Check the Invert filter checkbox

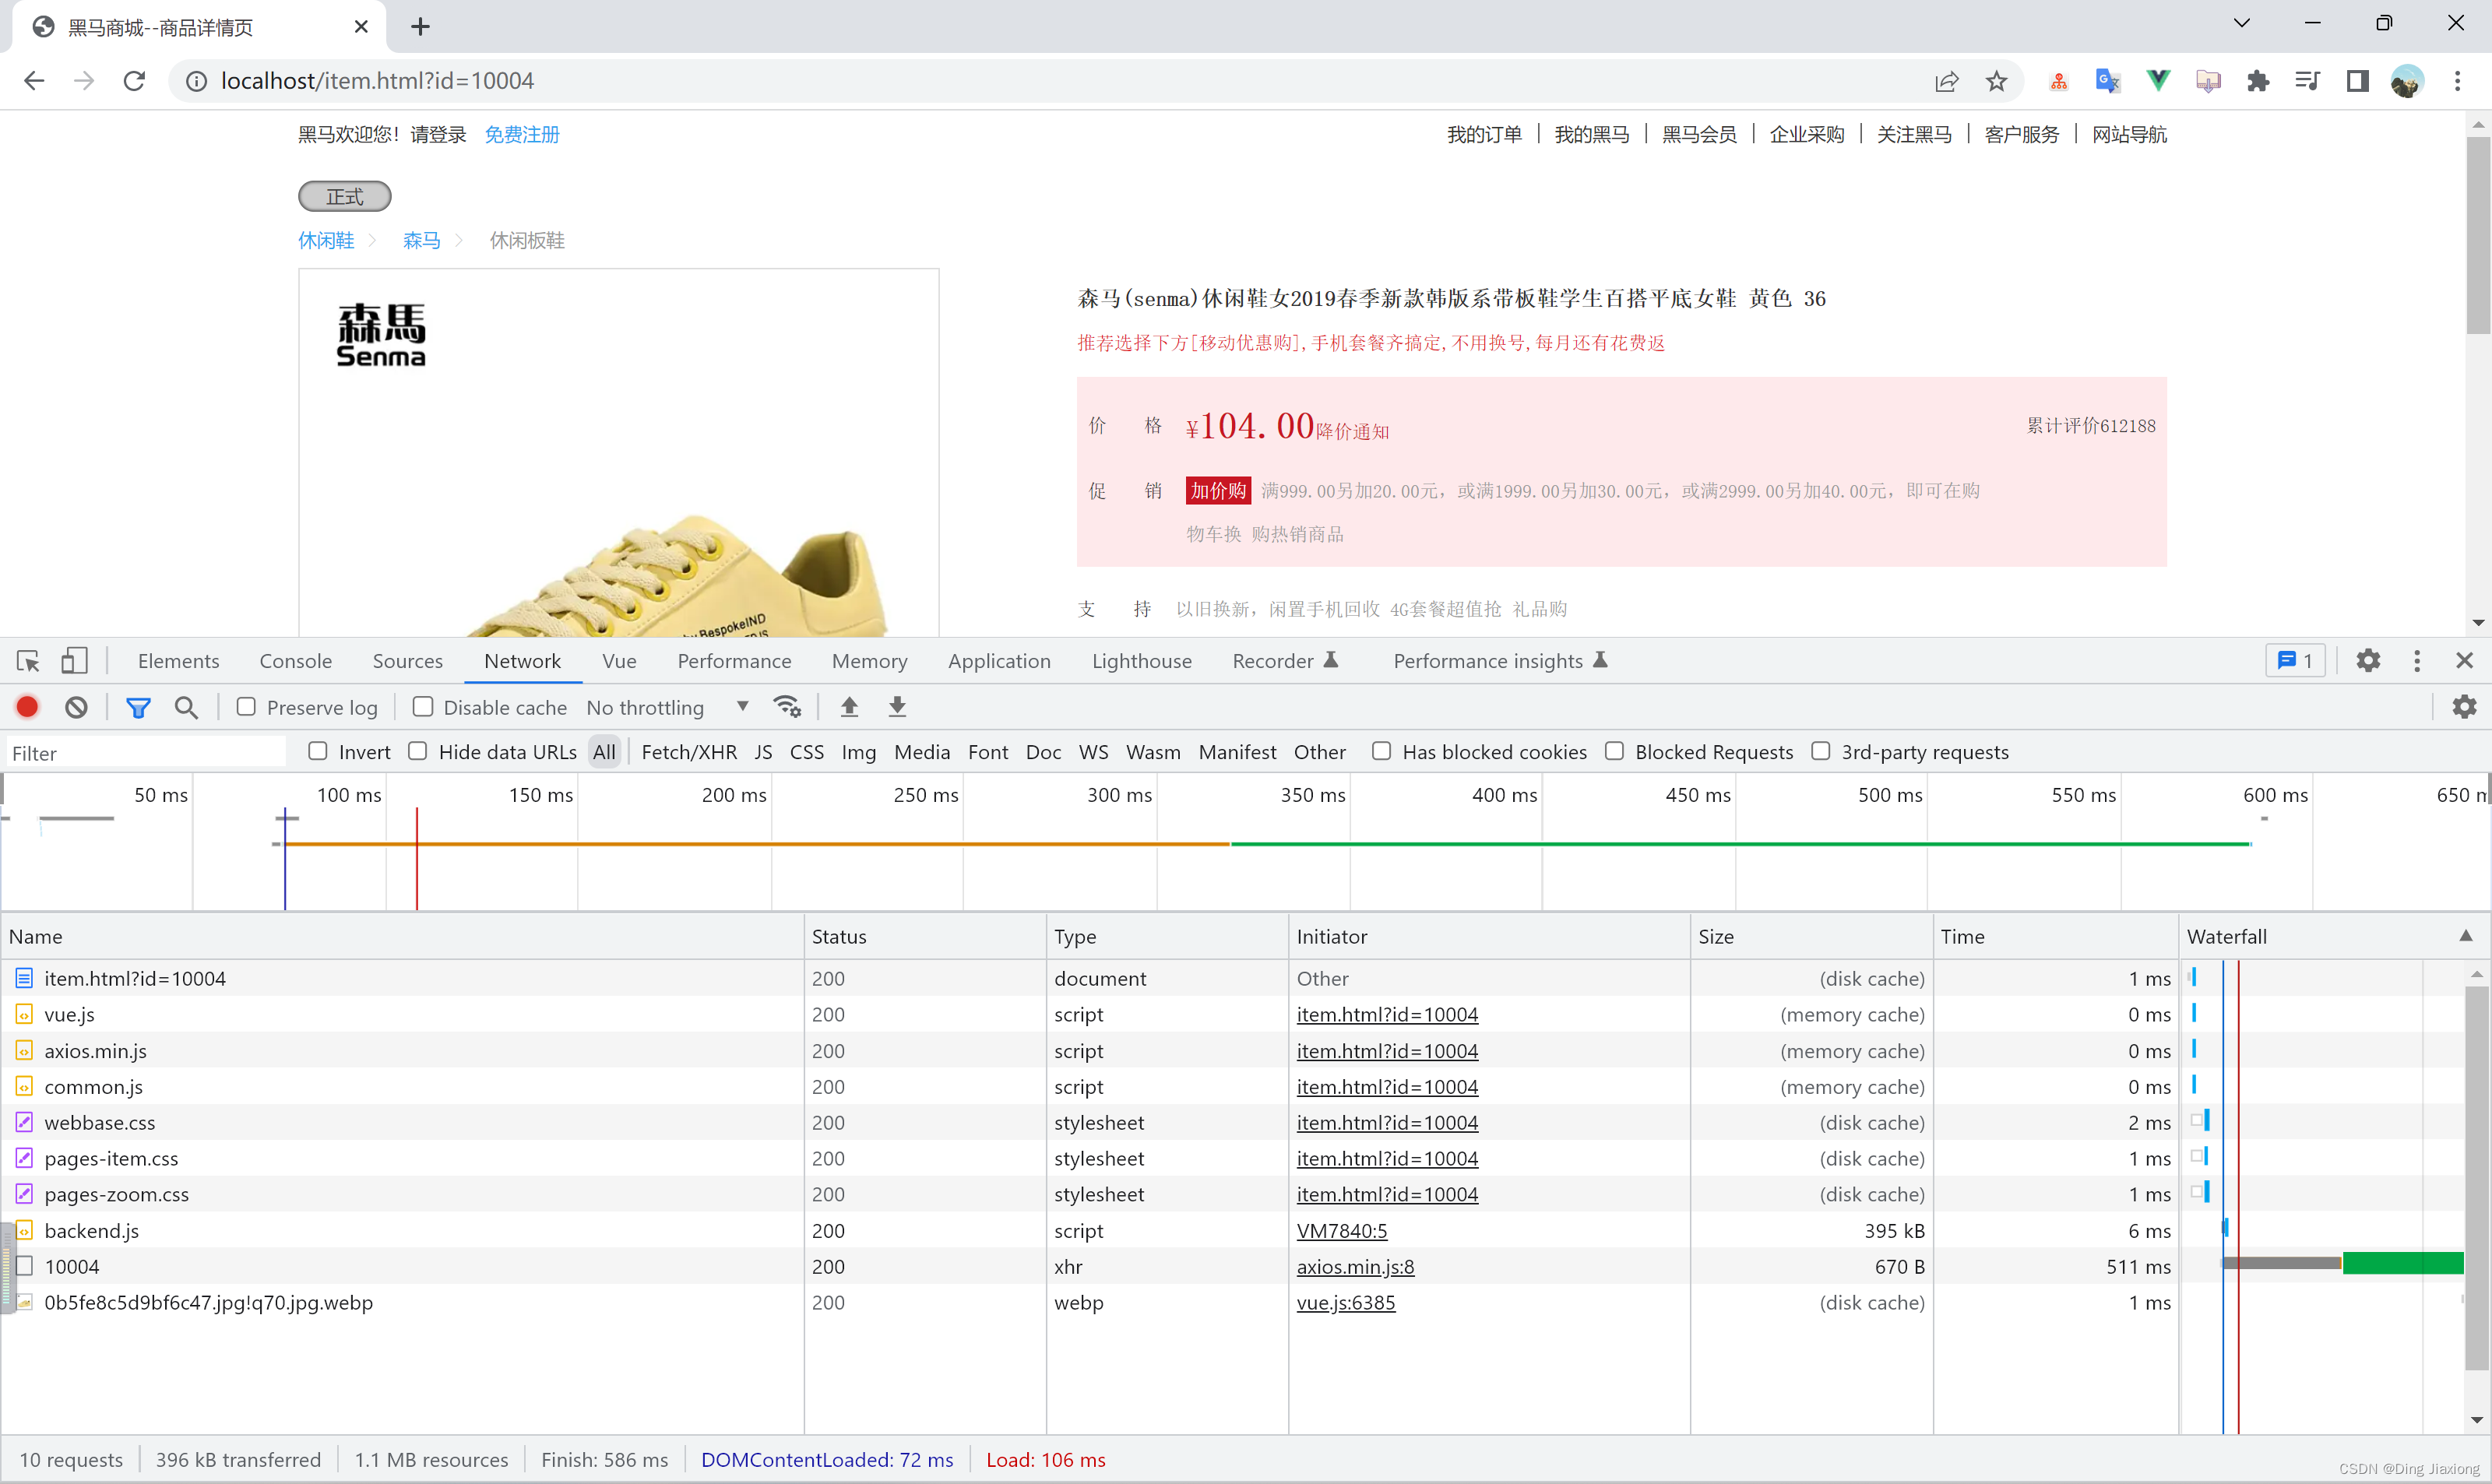click(x=318, y=751)
